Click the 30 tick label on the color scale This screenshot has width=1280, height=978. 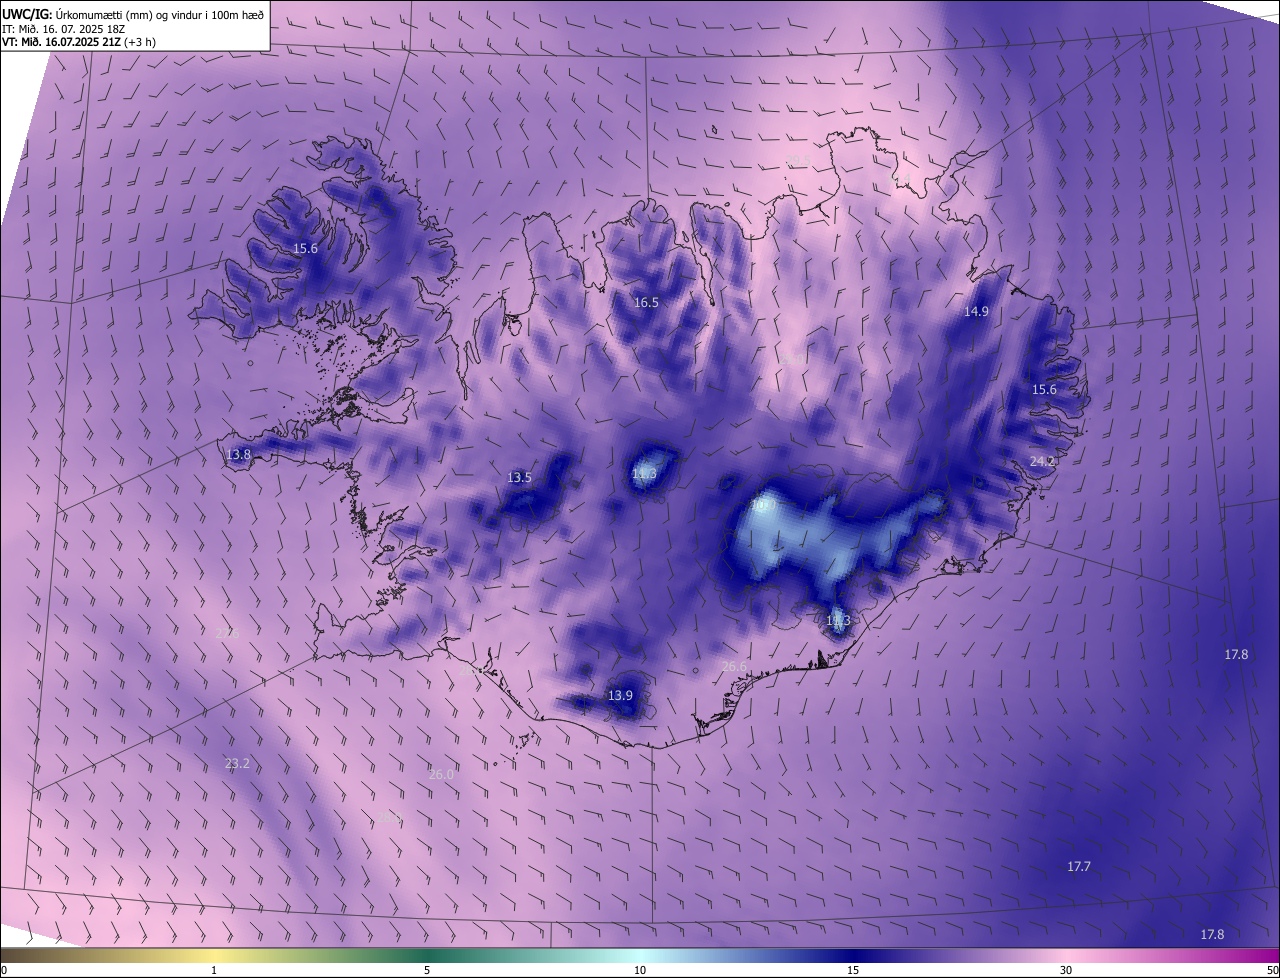[x=1066, y=970]
